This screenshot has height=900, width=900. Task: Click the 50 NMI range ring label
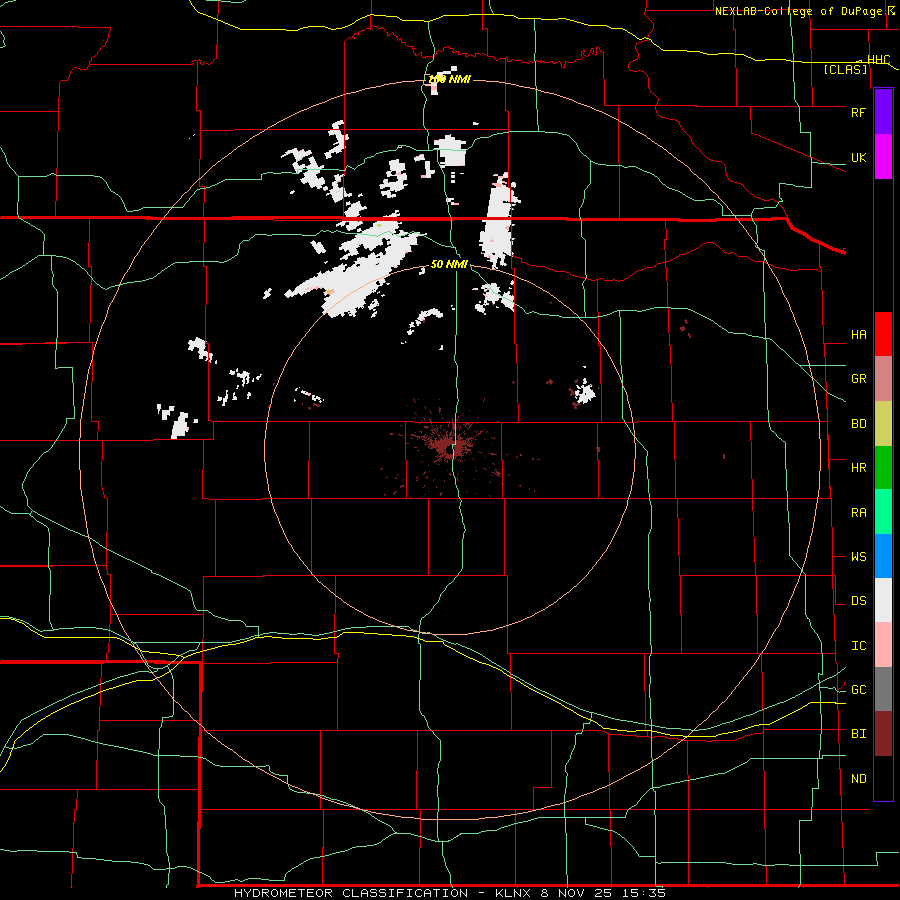[449, 264]
